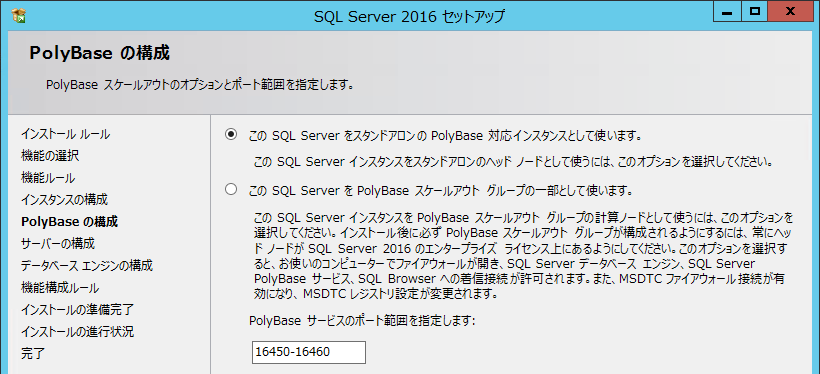This screenshot has height=374, width=820.
Task: Click window title SQL Server 2016 セットアップ
Action: (x=409, y=16)
